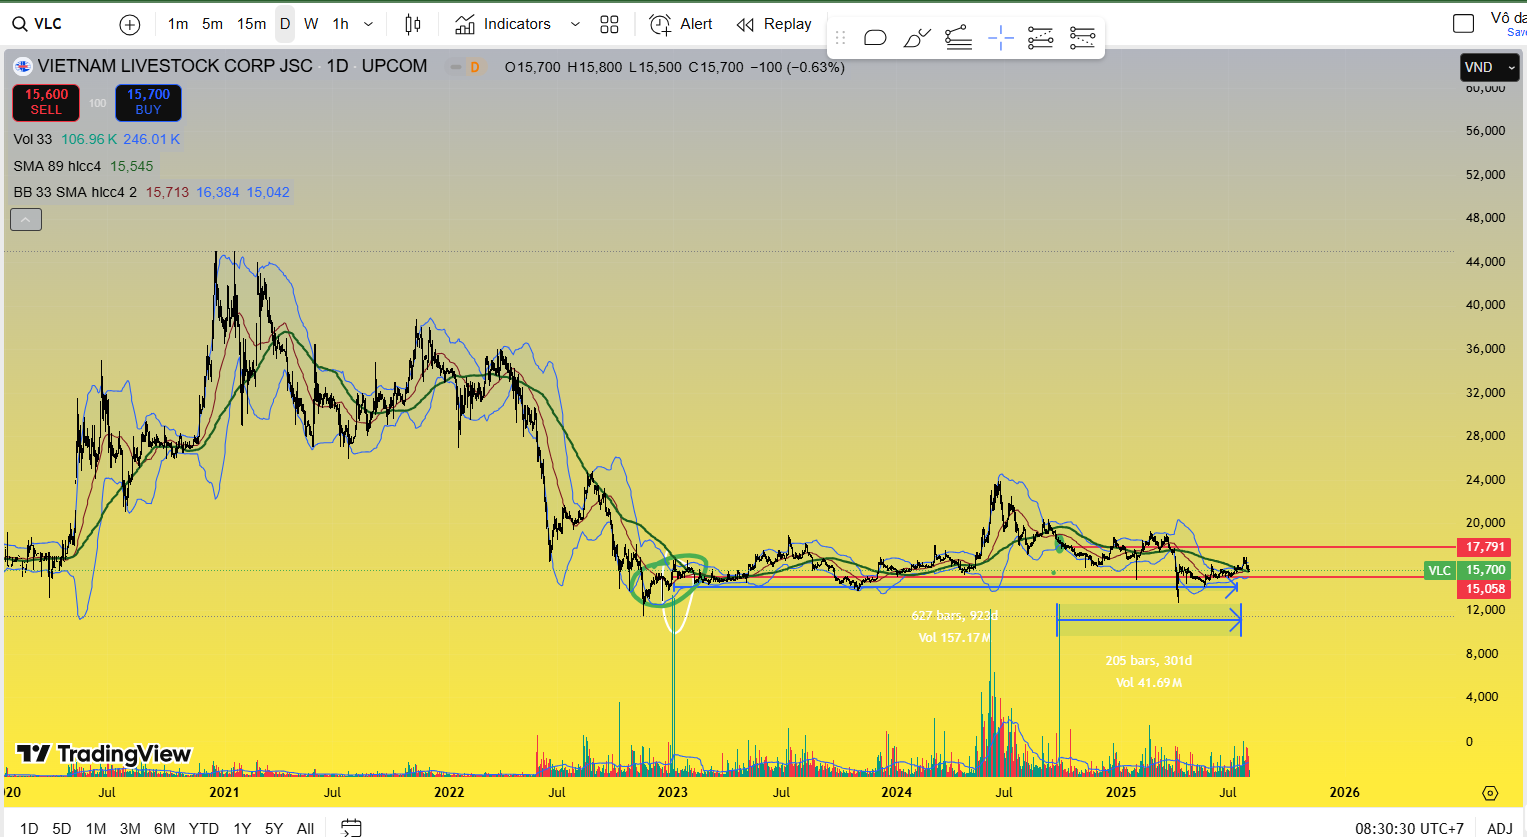1527x837 pixels.
Task: Open the VND currency dropdown
Action: click(1489, 67)
